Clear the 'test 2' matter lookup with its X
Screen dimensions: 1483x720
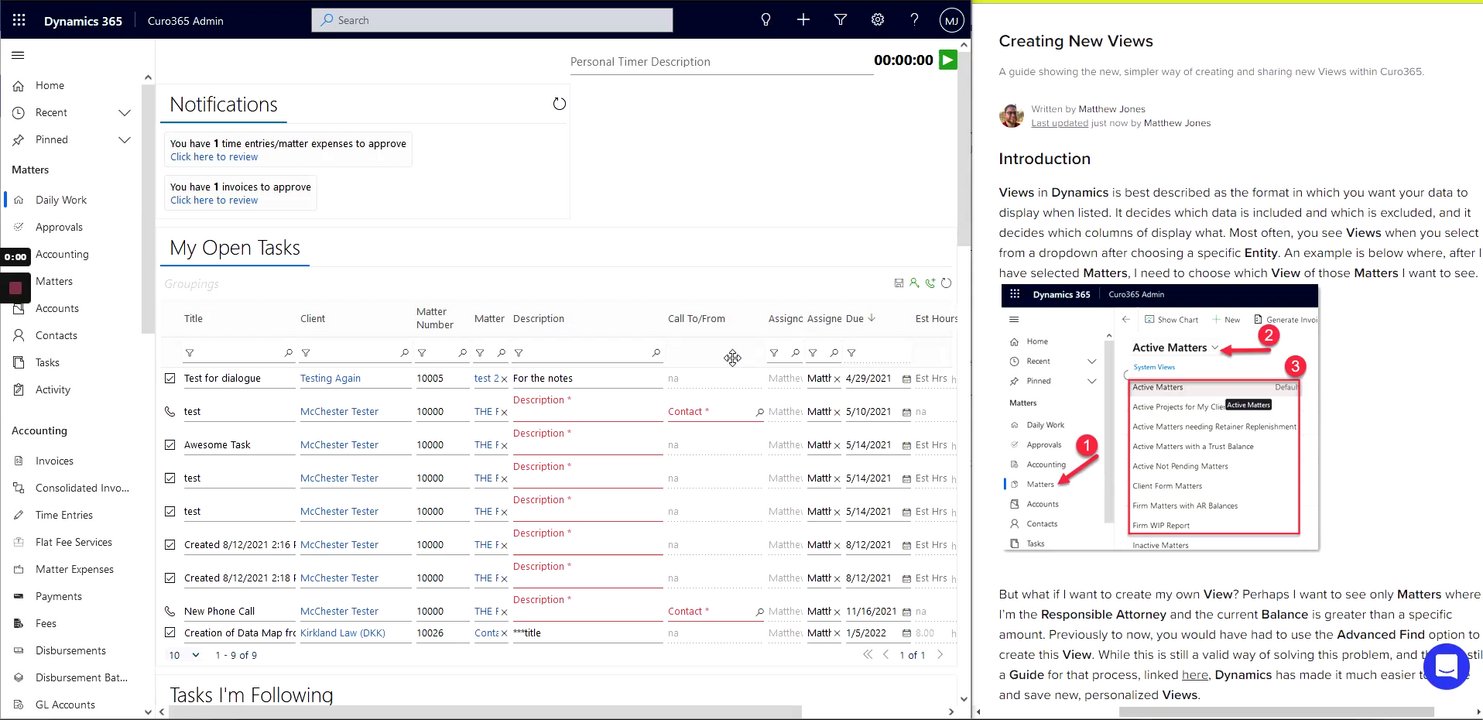point(503,379)
